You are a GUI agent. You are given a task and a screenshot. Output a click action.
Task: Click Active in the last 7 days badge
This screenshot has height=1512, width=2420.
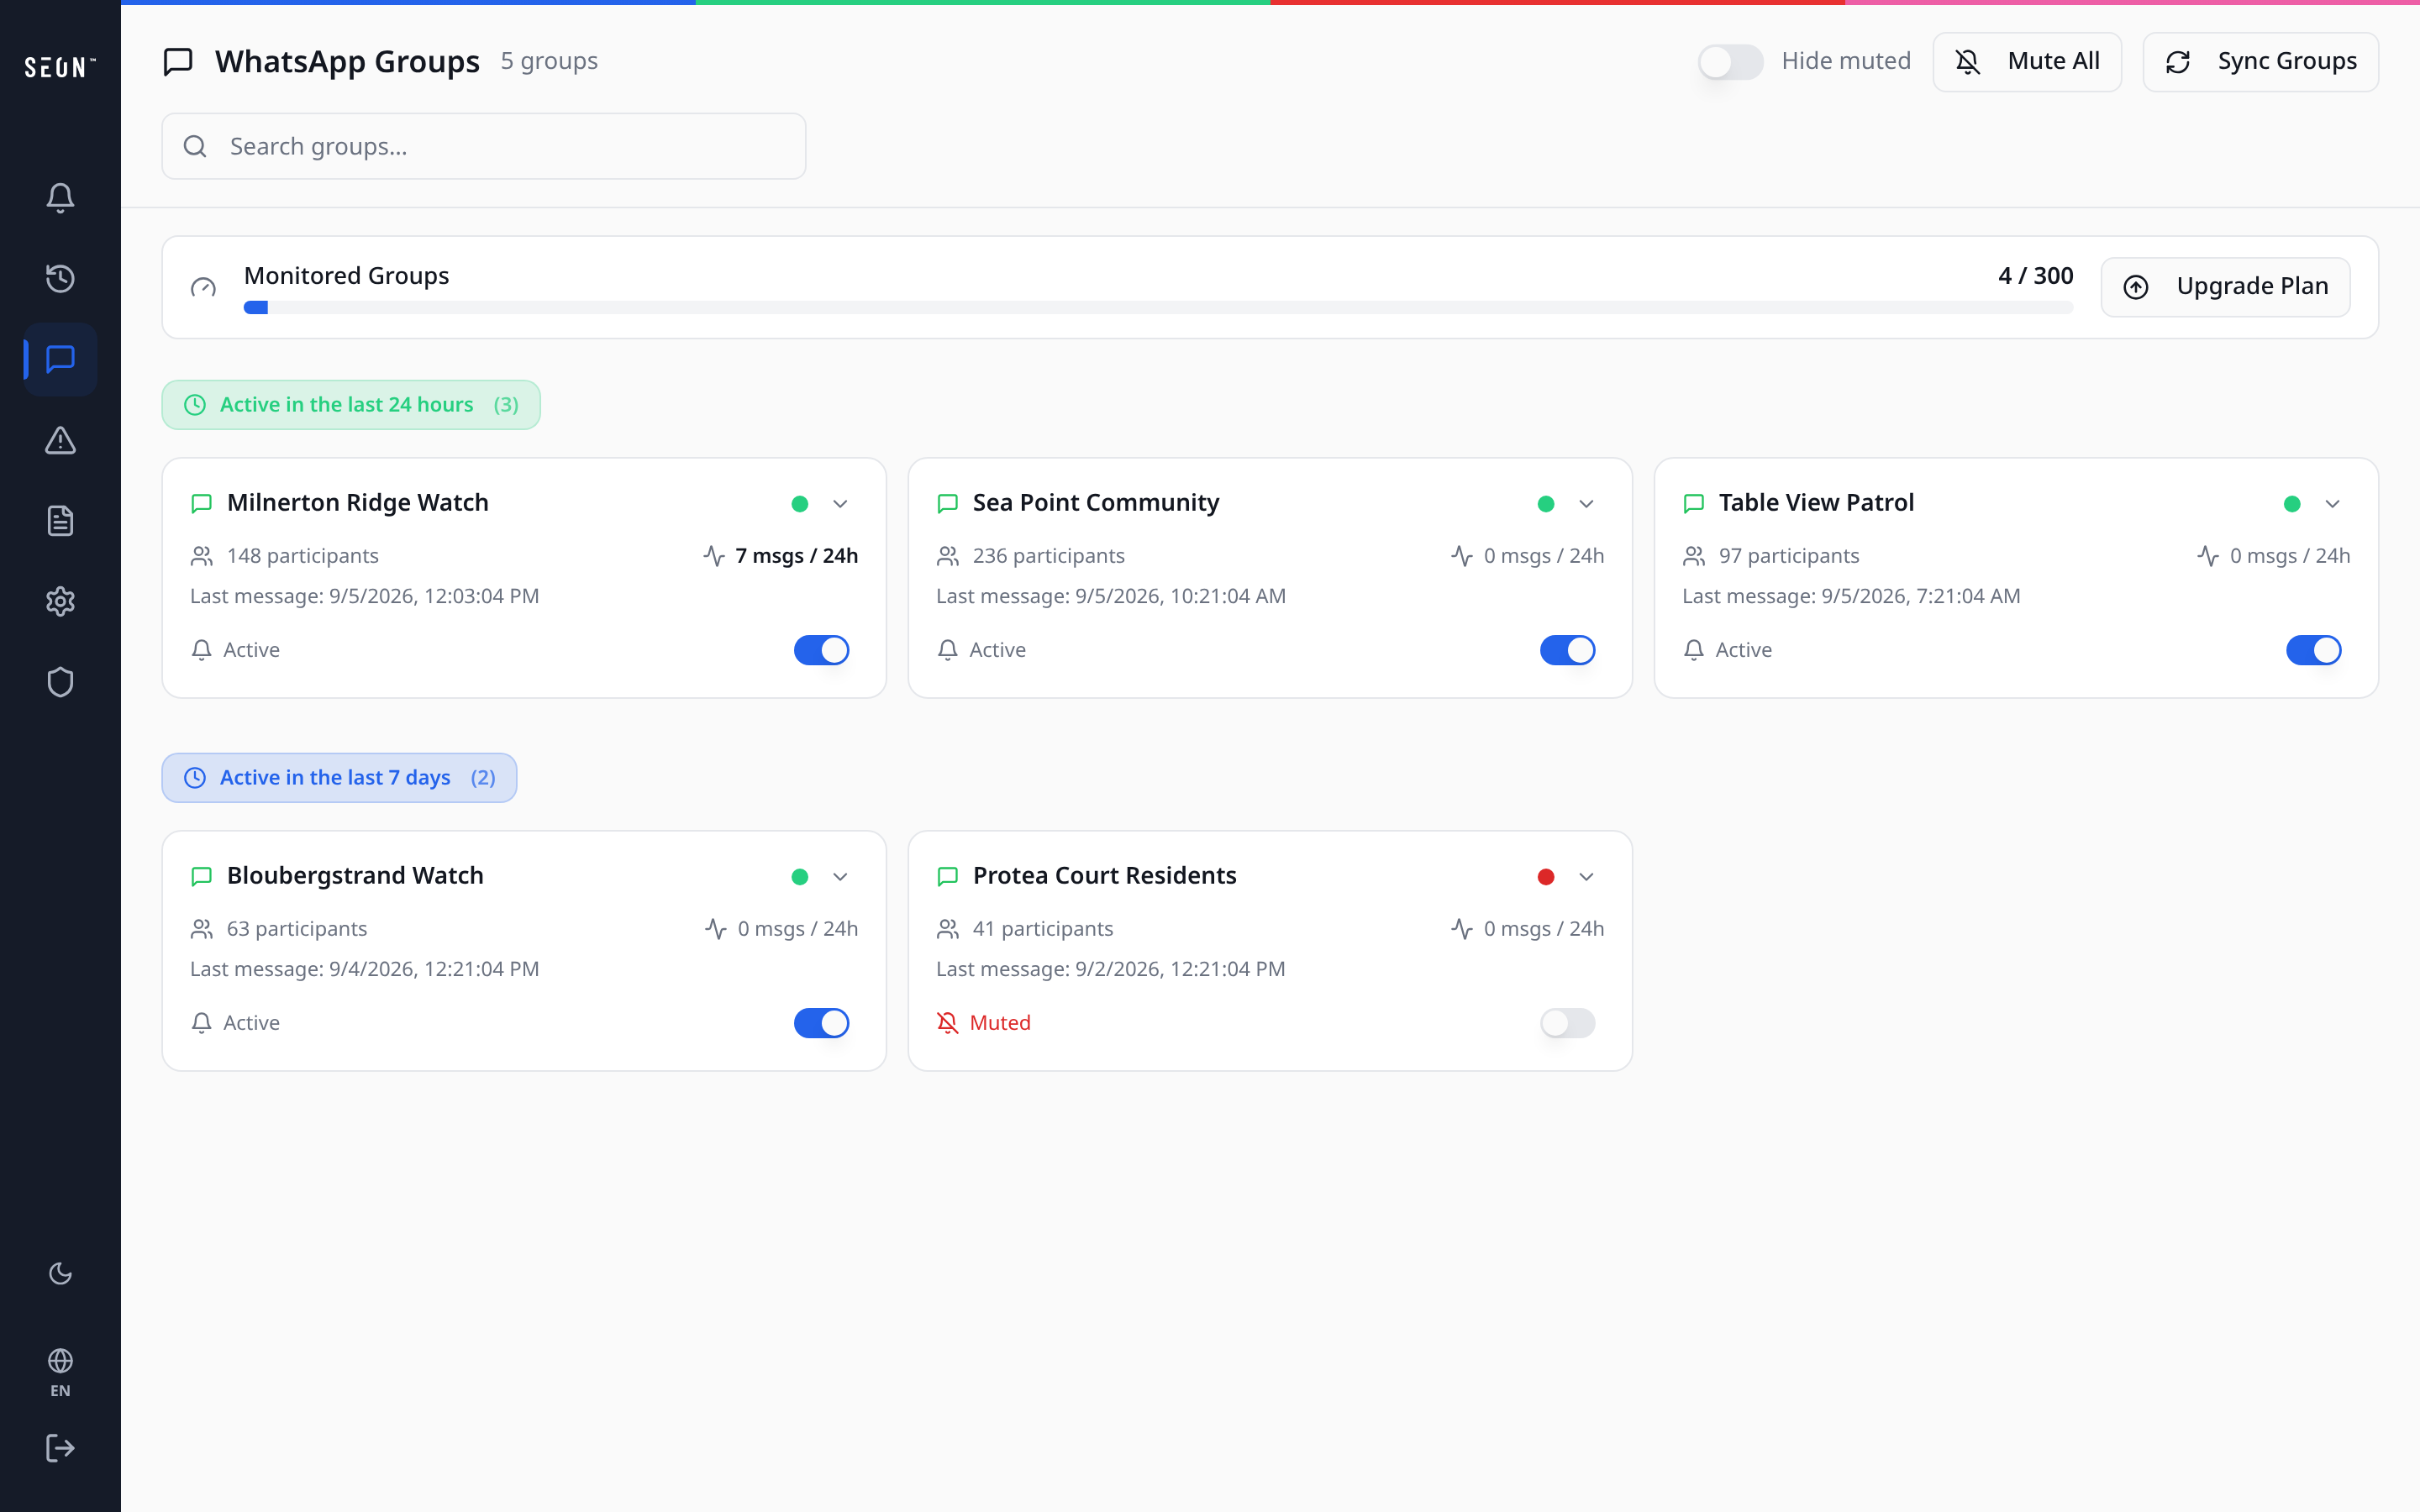(339, 778)
